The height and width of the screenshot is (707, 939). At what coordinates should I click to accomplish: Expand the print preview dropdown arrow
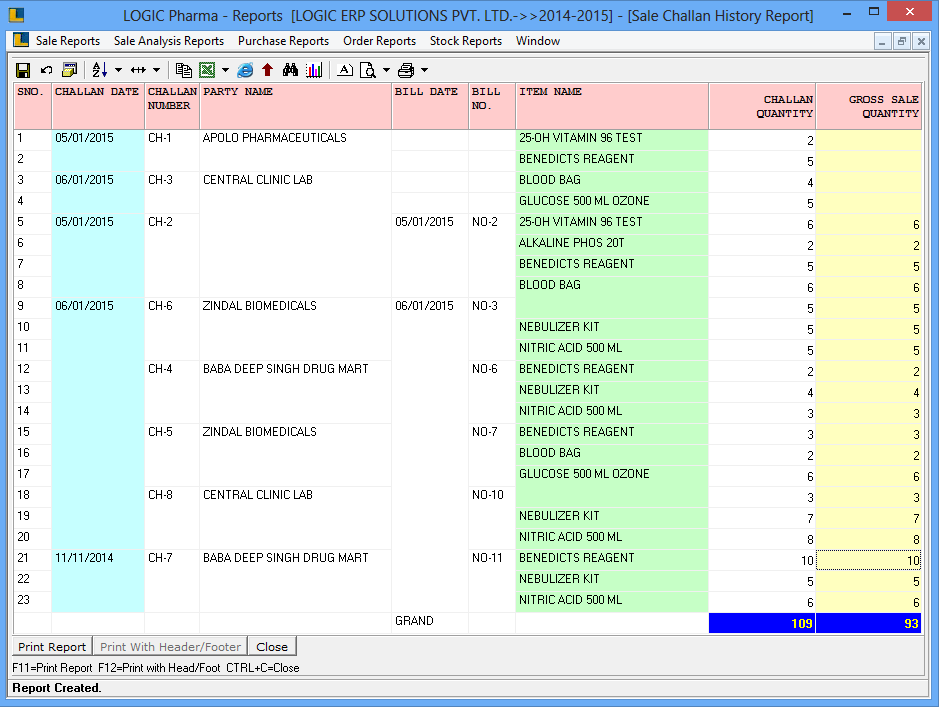tap(386, 70)
